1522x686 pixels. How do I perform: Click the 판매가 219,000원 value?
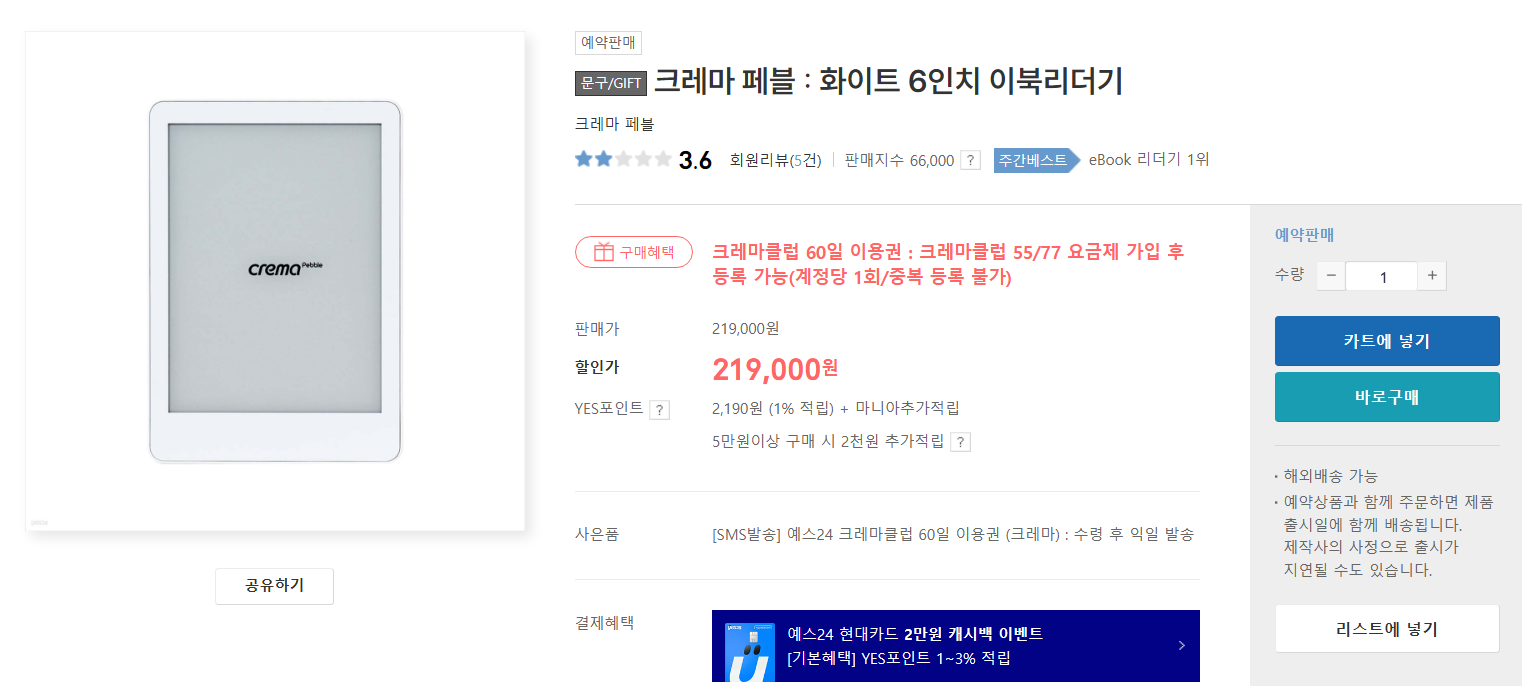point(745,328)
